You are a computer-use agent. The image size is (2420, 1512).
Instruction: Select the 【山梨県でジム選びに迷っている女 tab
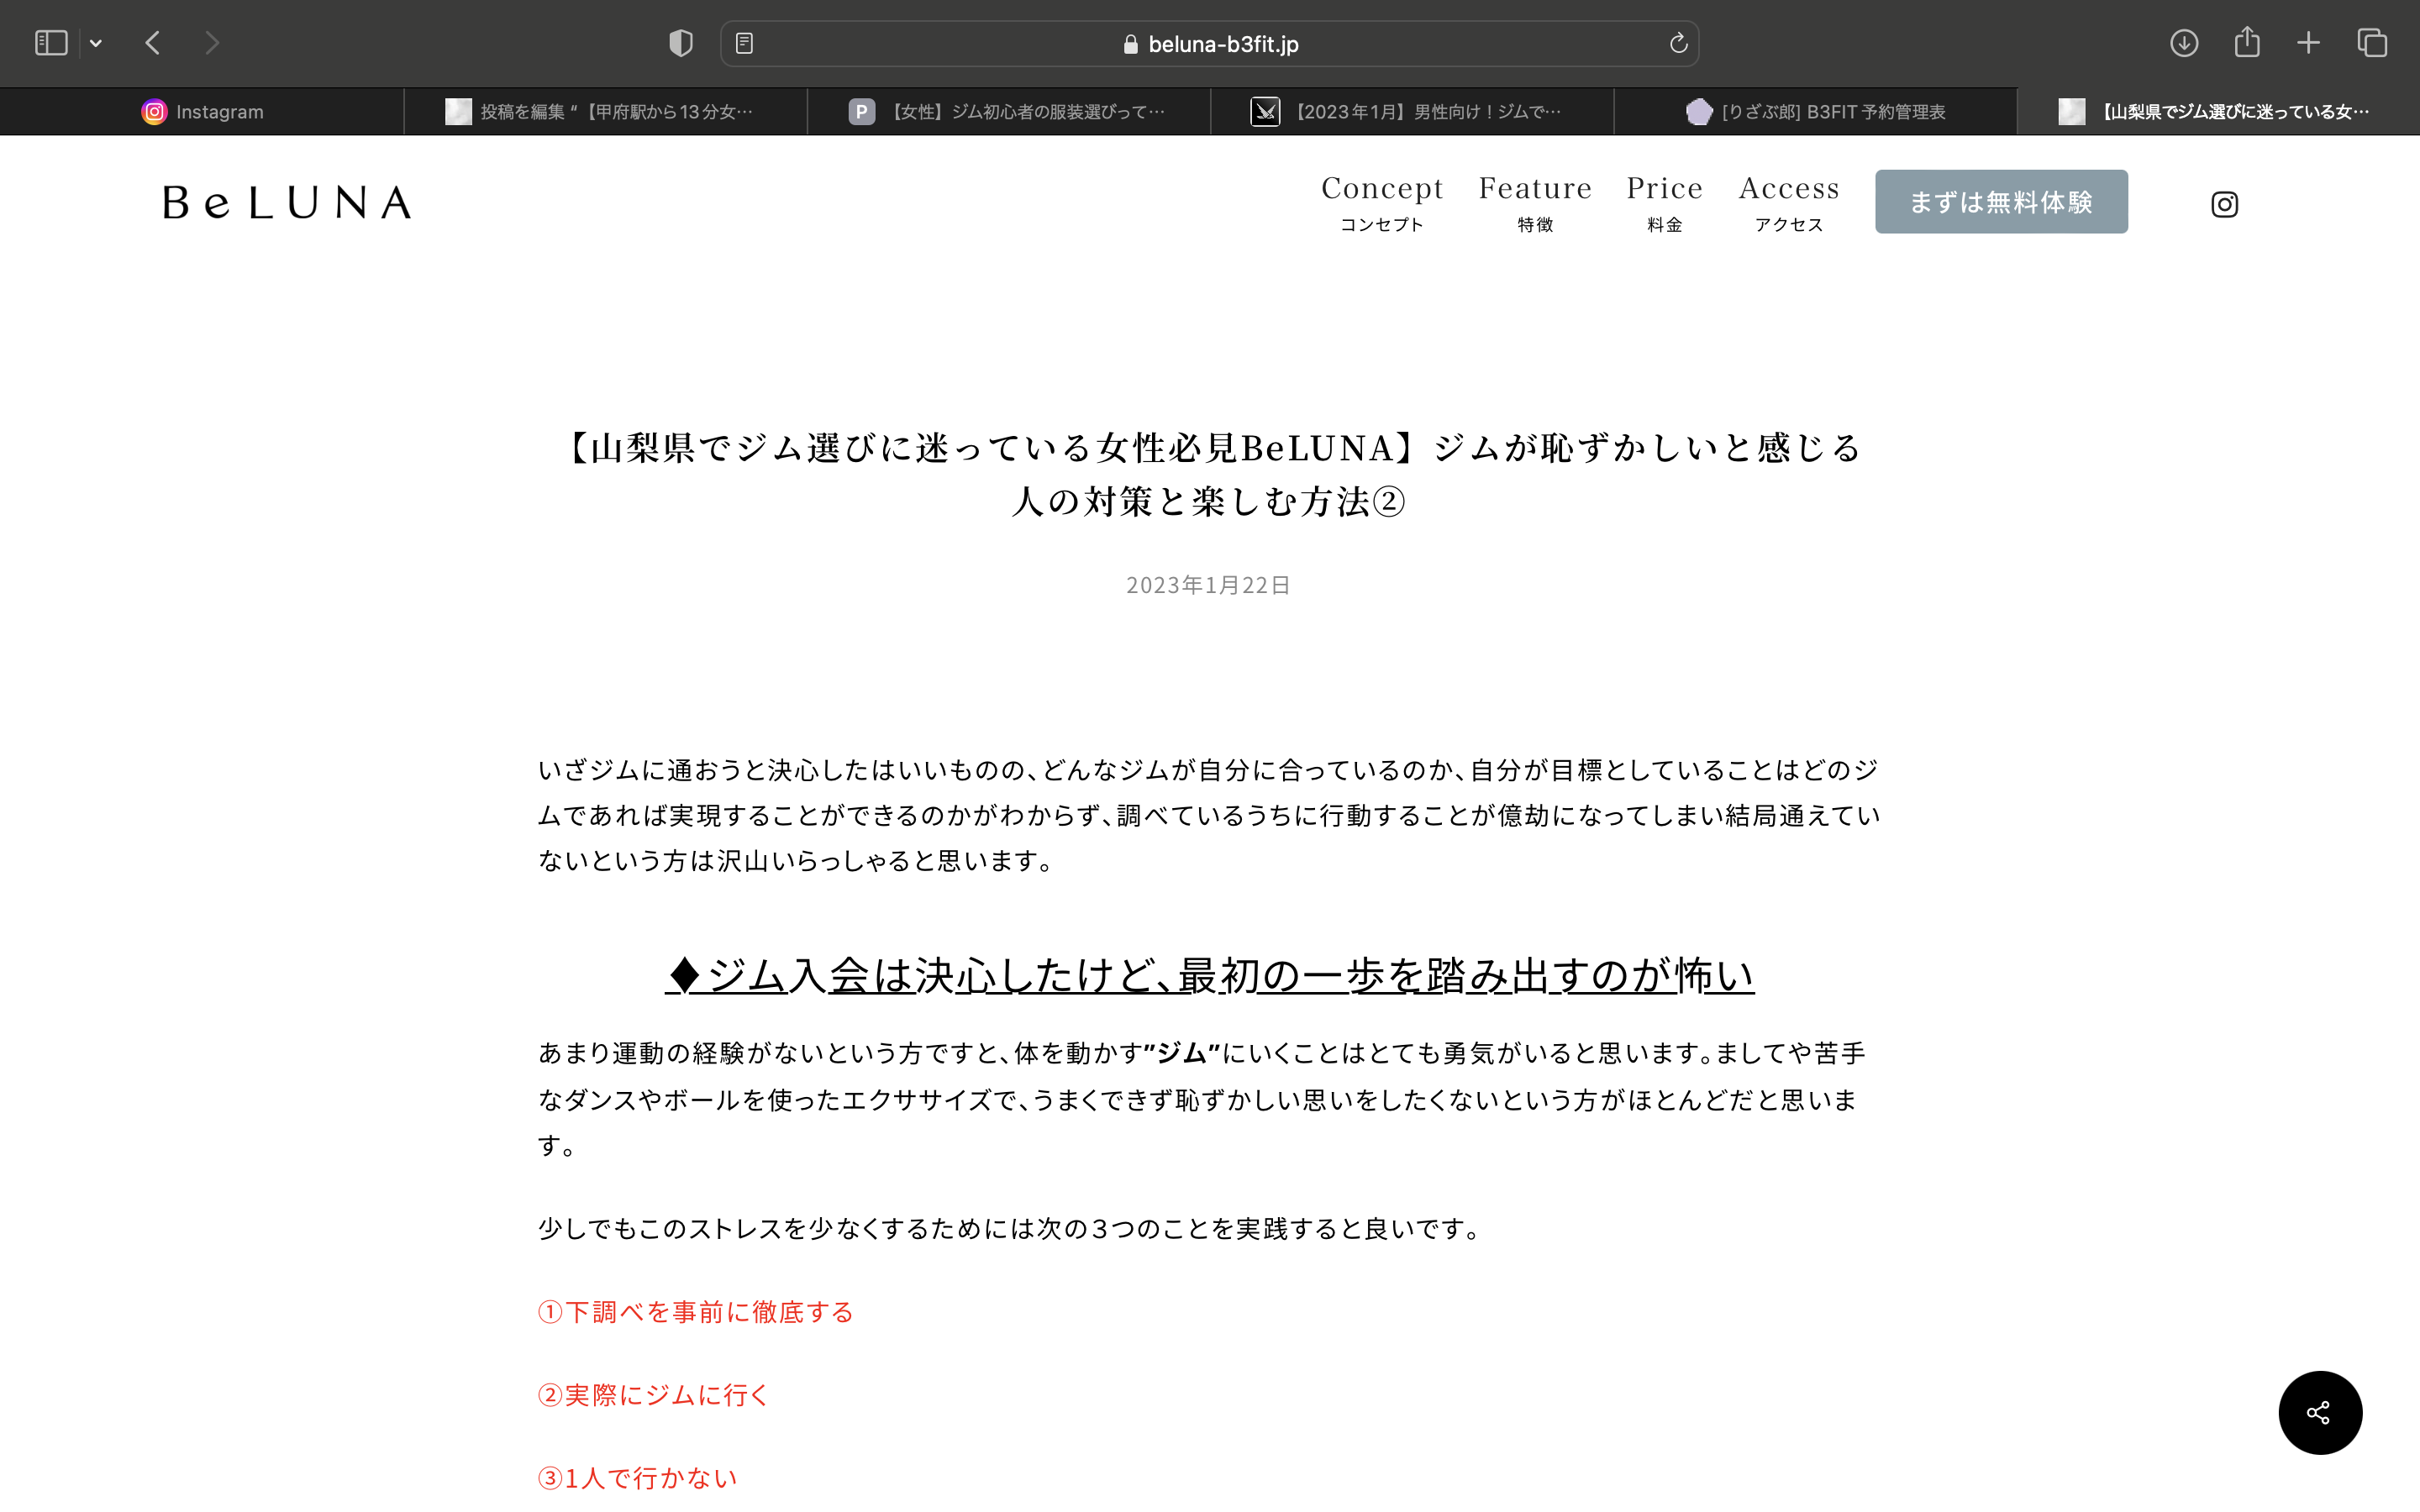[2218, 112]
